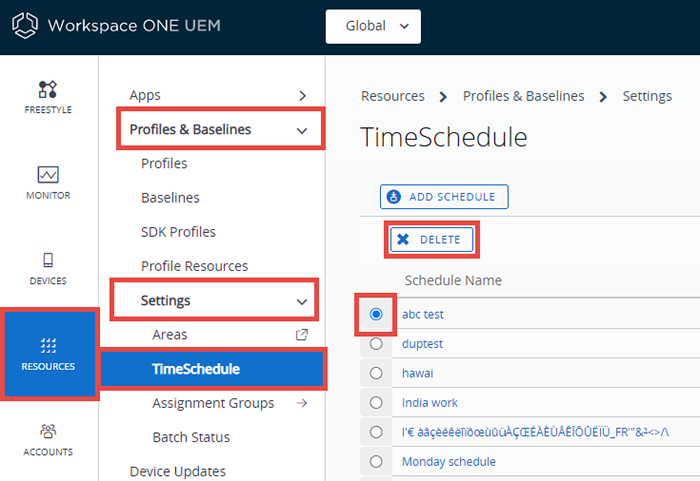Image resolution: width=700 pixels, height=481 pixels.
Task: Click the Delete button
Action: pyautogui.click(x=432, y=239)
